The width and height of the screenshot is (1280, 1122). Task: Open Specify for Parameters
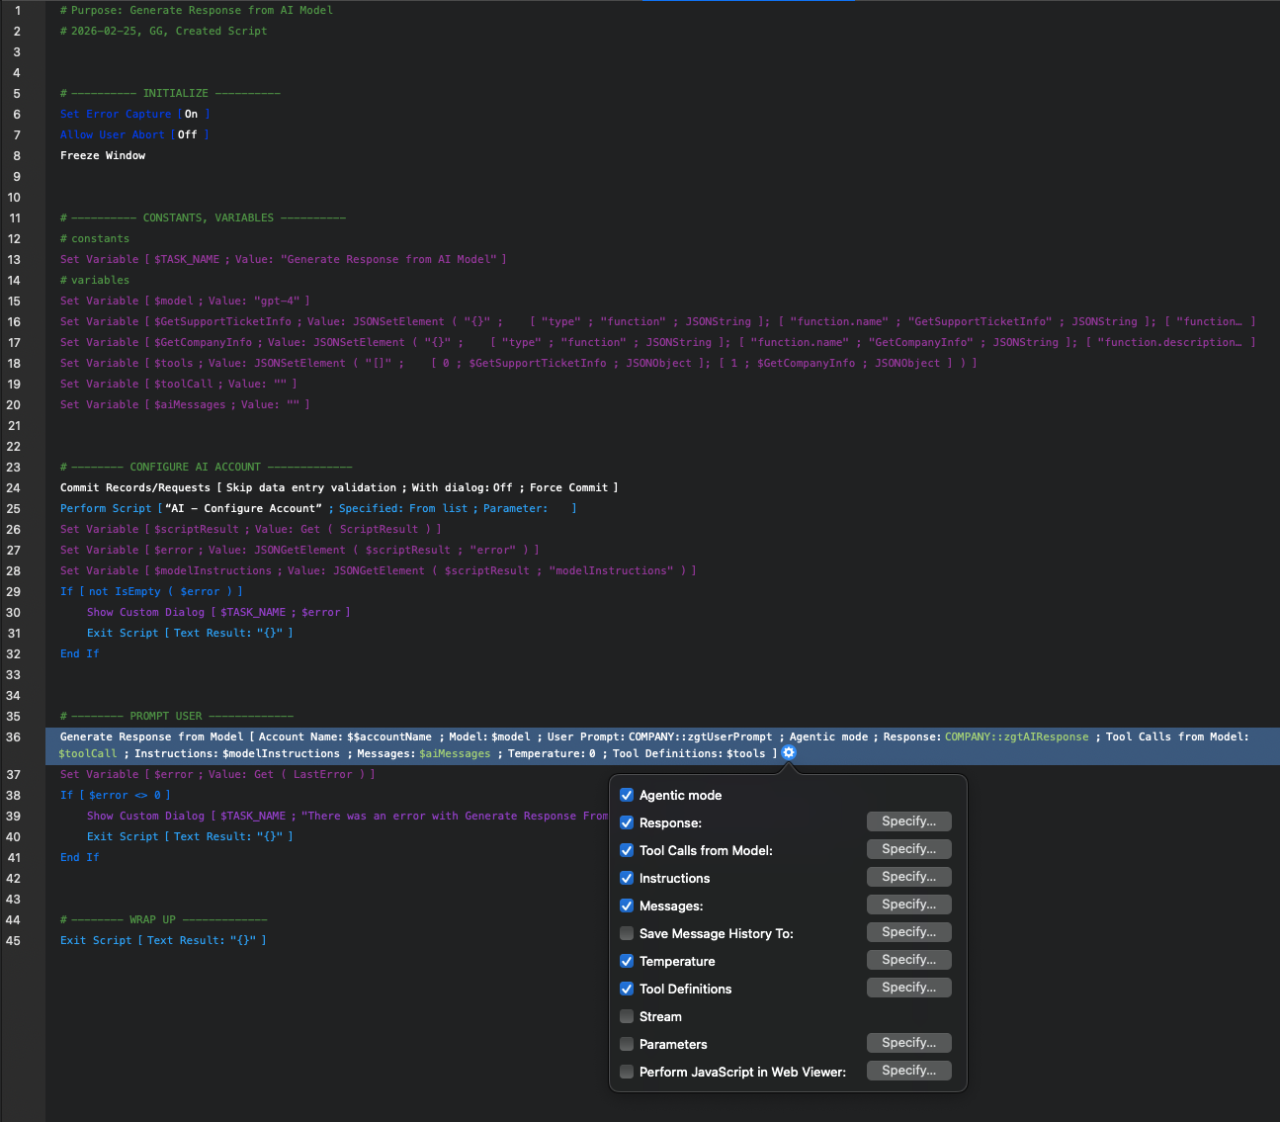pos(909,1043)
